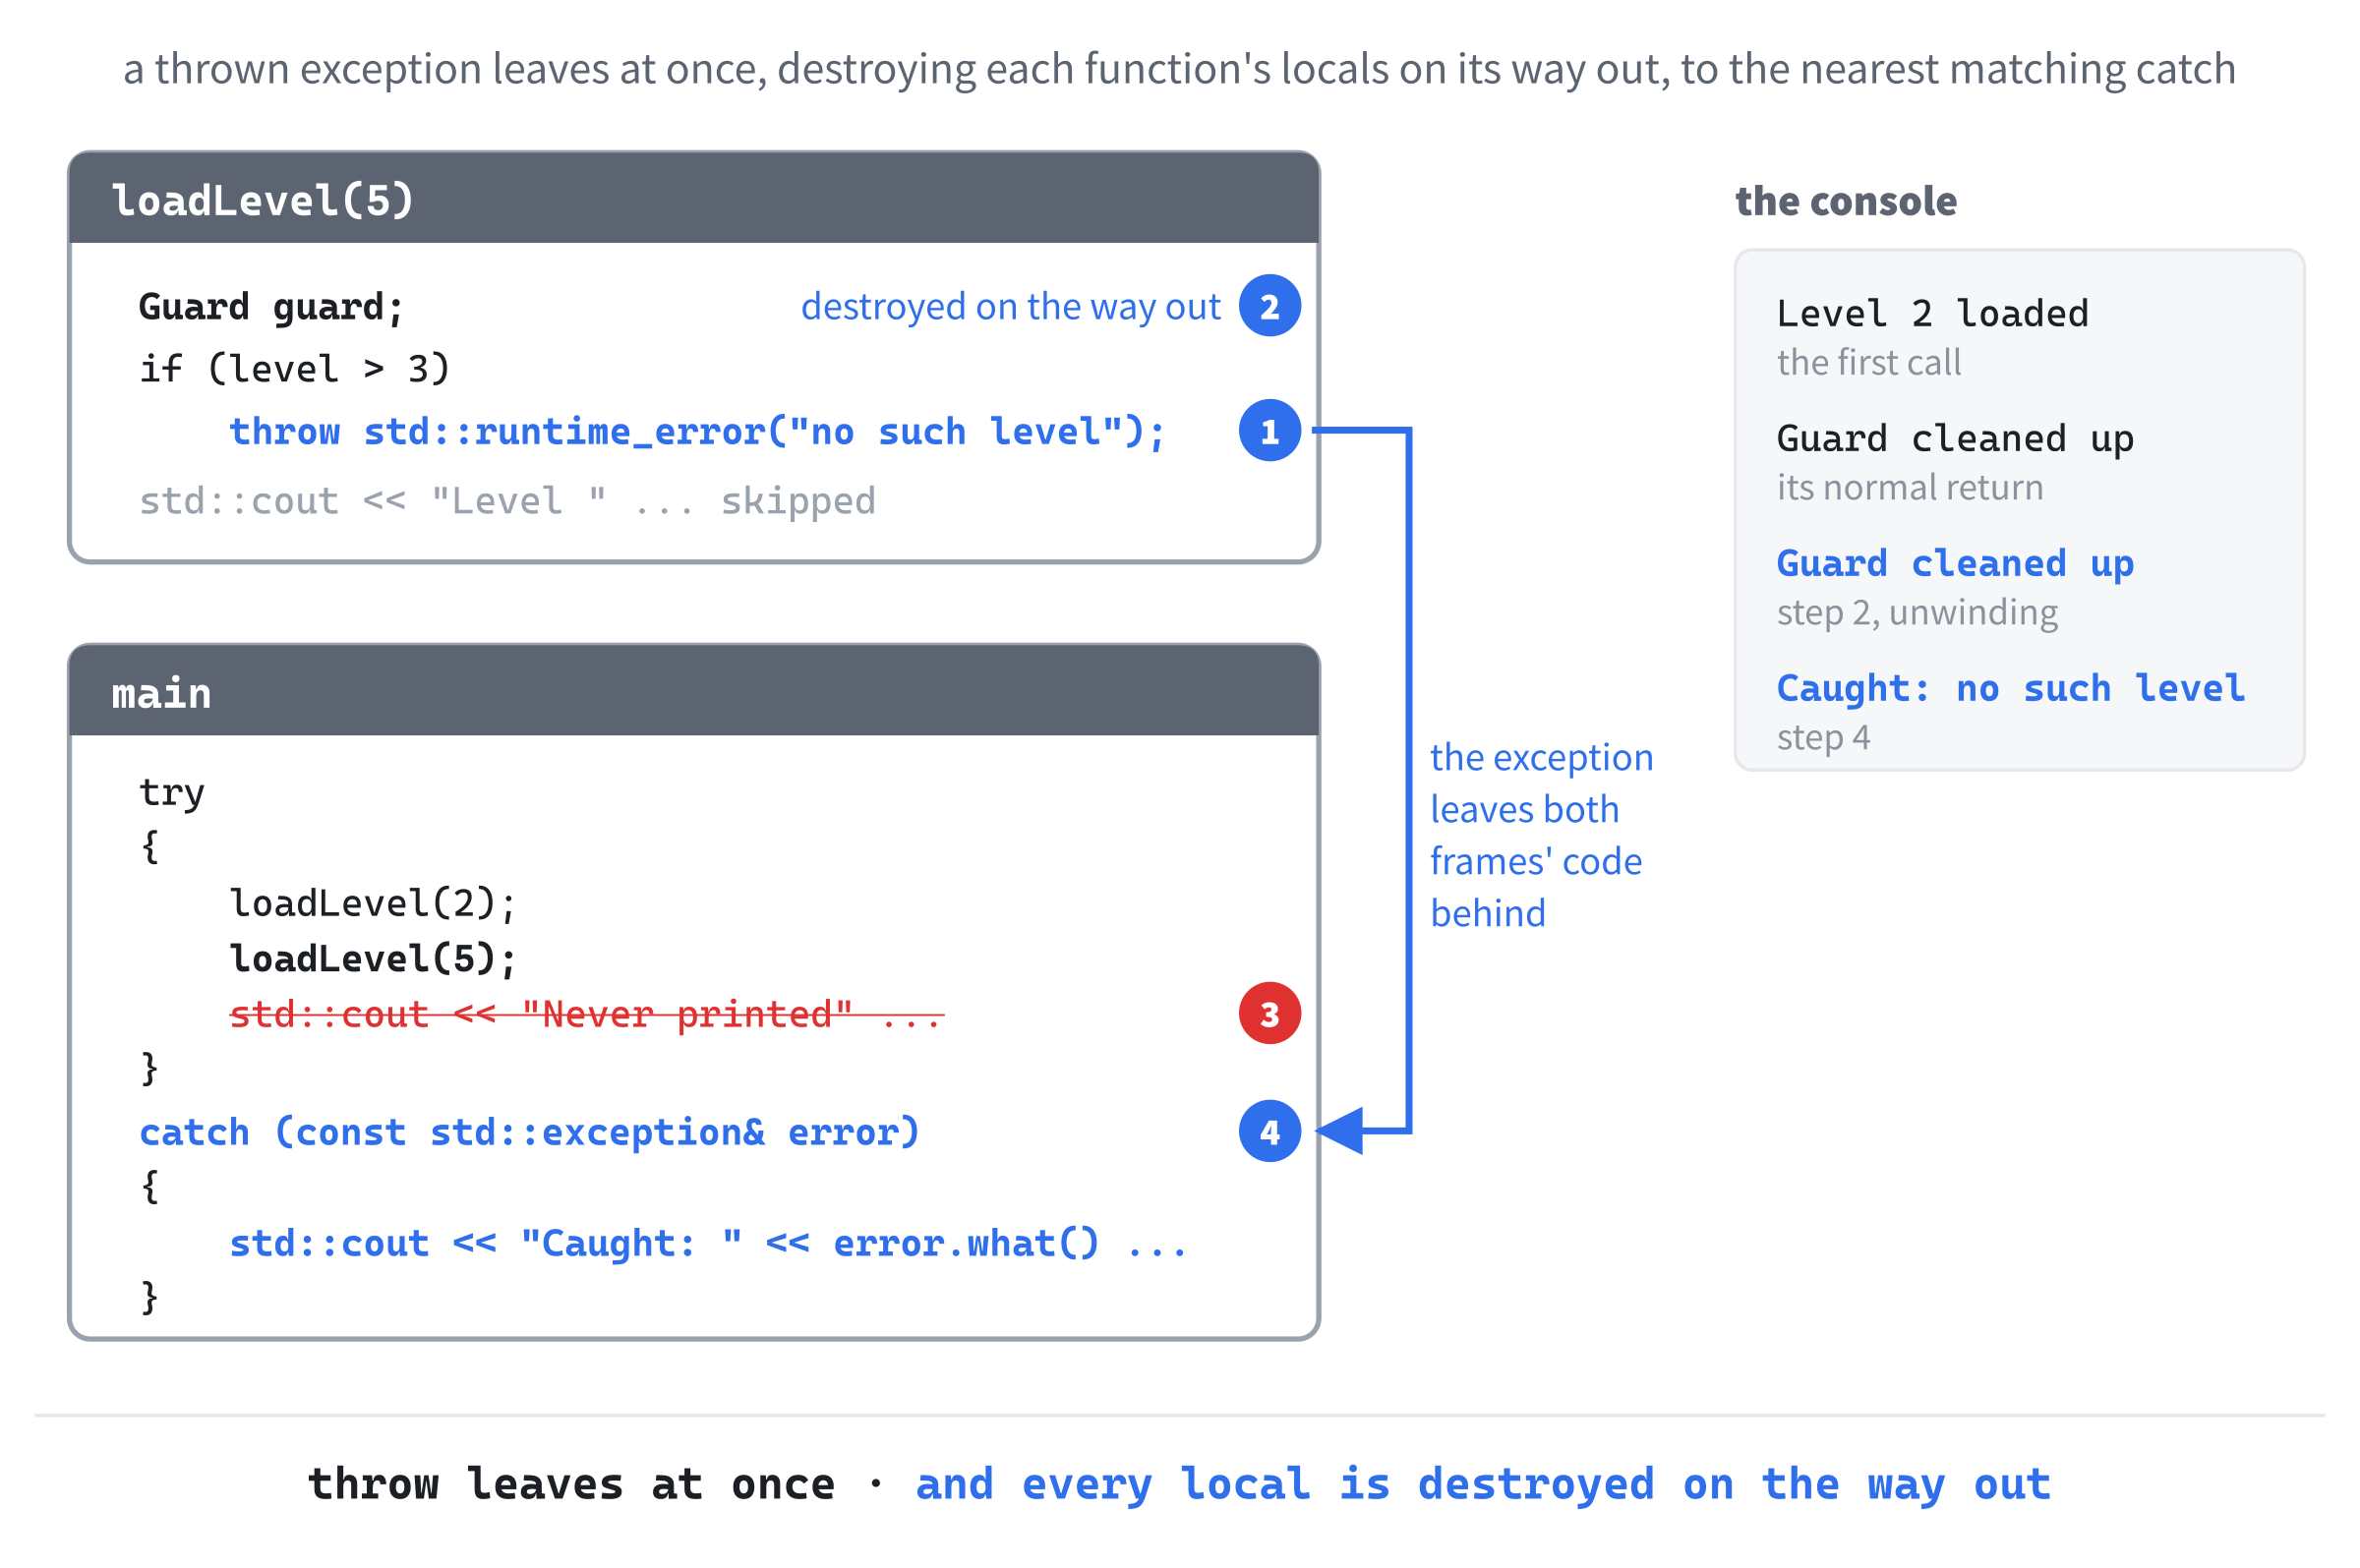Select the bold 'loadLevel(5);' call
This screenshot has width=2360, height=1568.
pos(373,959)
